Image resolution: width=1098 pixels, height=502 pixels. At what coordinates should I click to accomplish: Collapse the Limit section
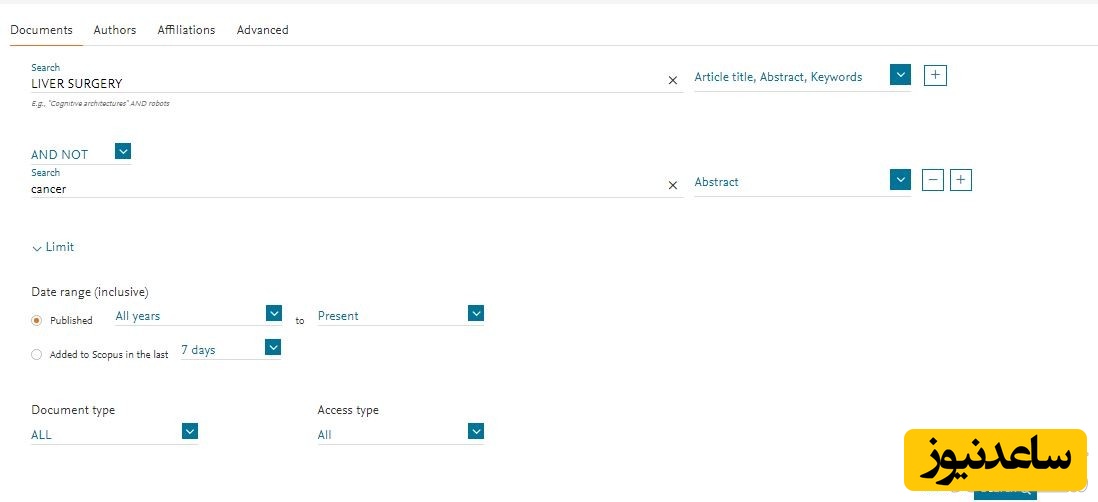(x=53, y=247)
